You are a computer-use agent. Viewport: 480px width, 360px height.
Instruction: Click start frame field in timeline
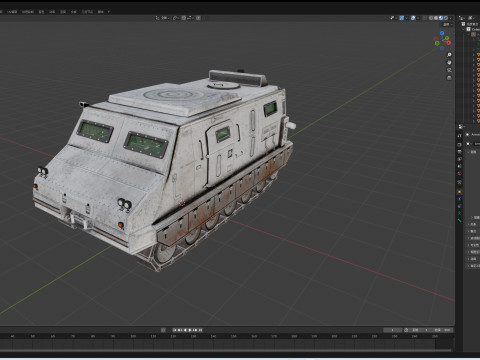420,330
